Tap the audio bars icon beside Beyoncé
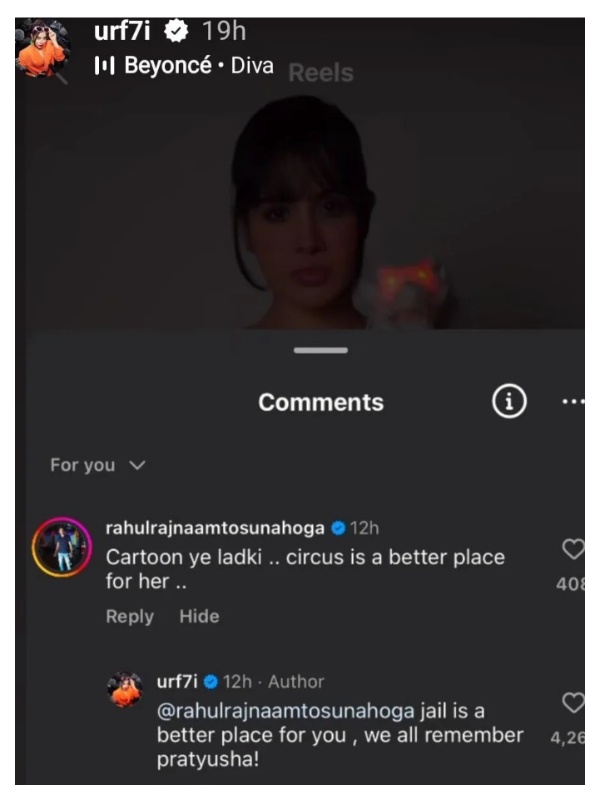600x800 pixels. 104,66
